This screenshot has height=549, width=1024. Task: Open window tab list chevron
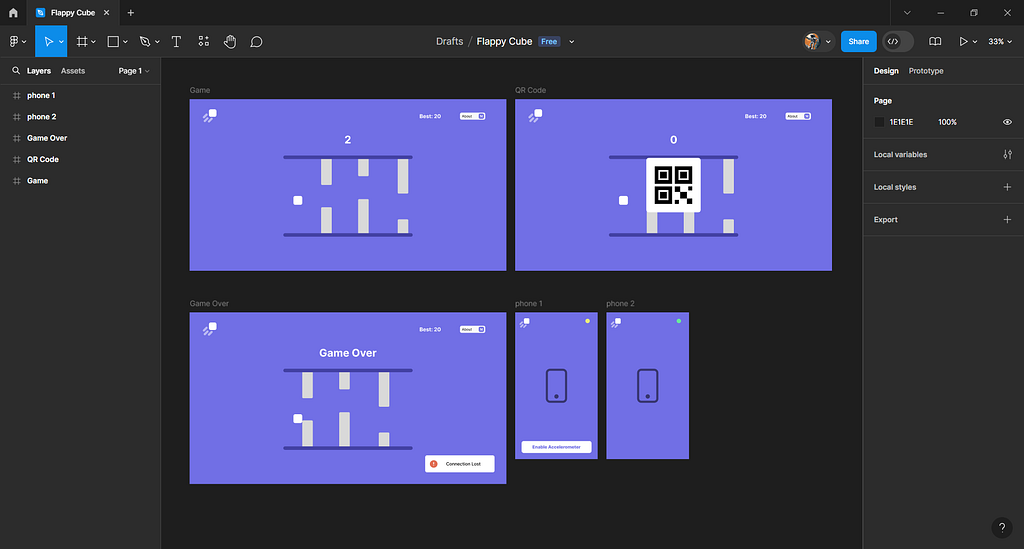(x=907, y=12)
